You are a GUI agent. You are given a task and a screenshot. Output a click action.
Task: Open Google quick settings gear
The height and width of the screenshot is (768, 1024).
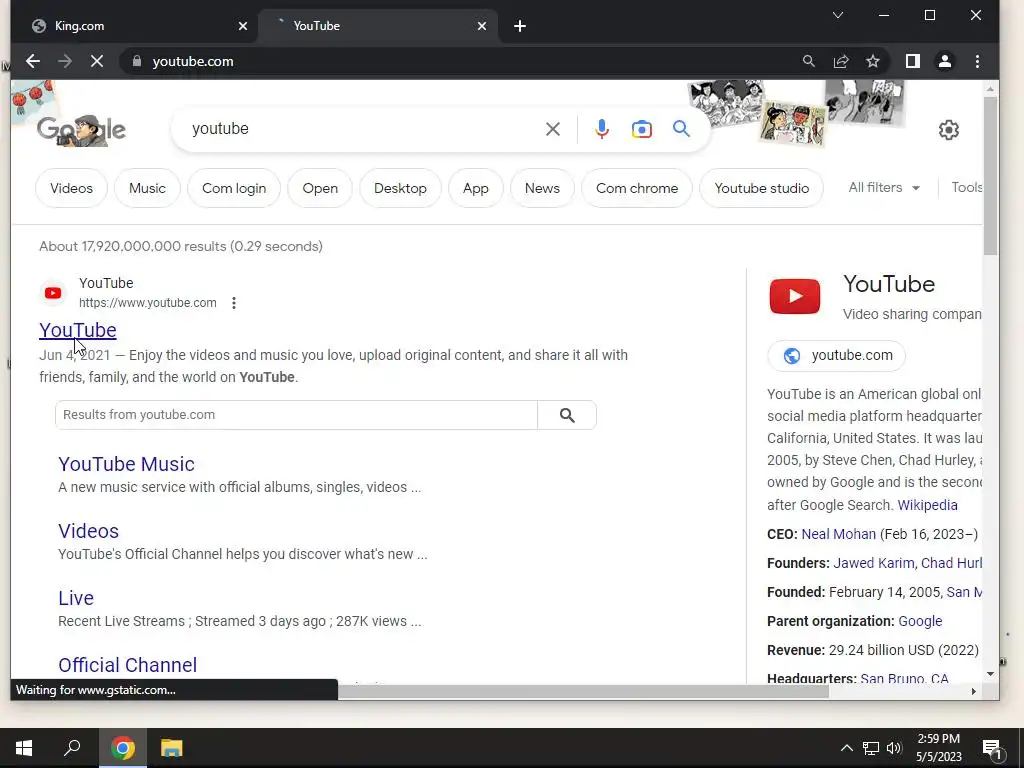click(x=948, y=130)
